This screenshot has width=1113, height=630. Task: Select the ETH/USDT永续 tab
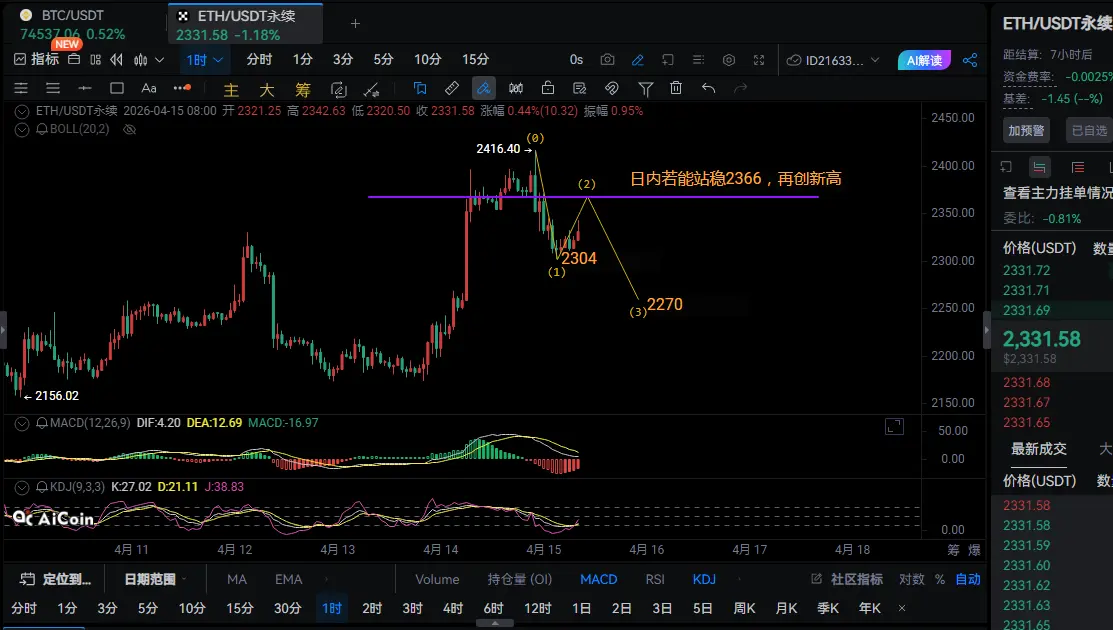click(245, 24)
